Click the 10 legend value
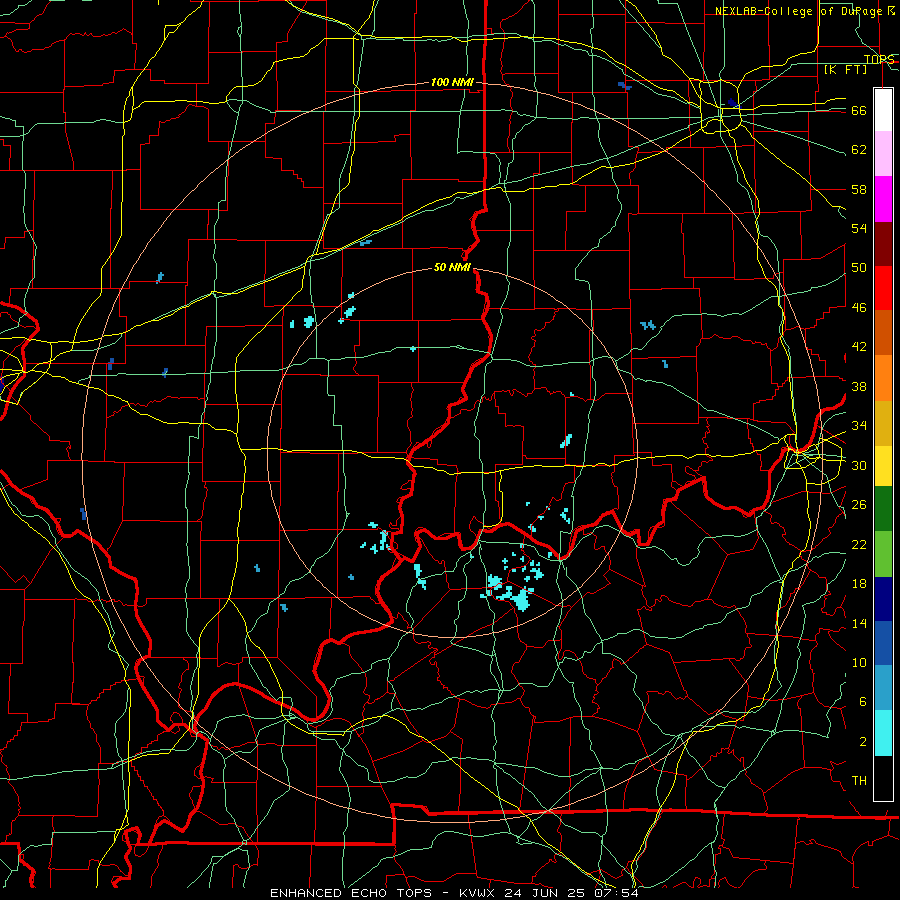 859,663
